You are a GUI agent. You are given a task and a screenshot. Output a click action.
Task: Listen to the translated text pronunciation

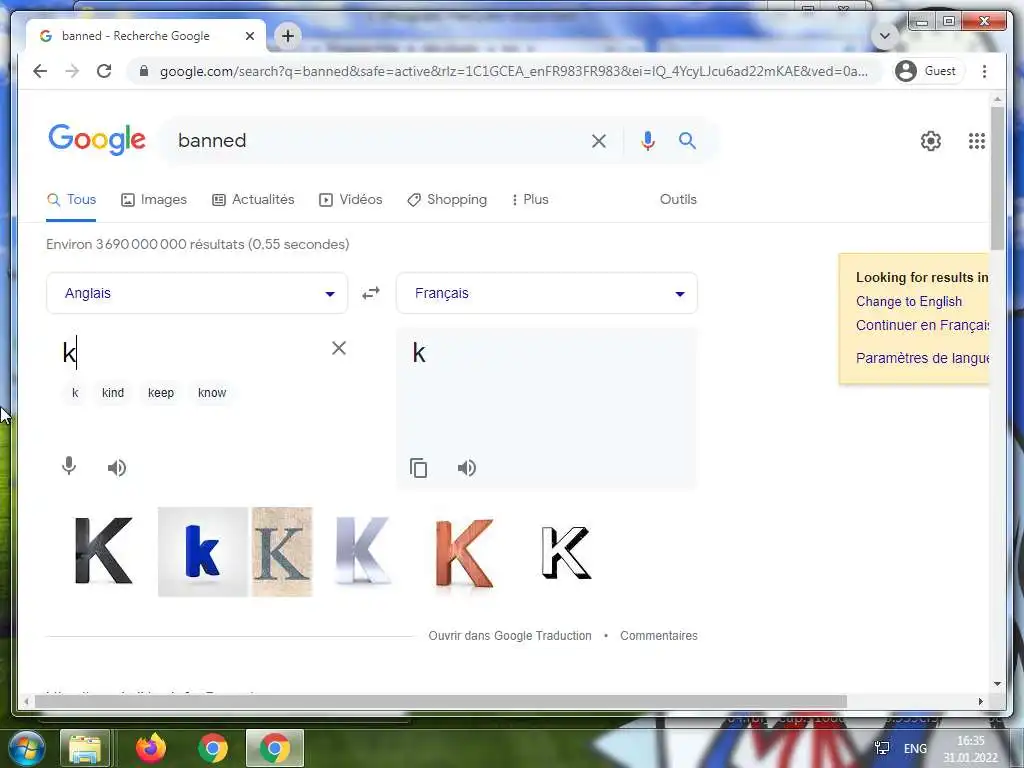tap(467, 468)
